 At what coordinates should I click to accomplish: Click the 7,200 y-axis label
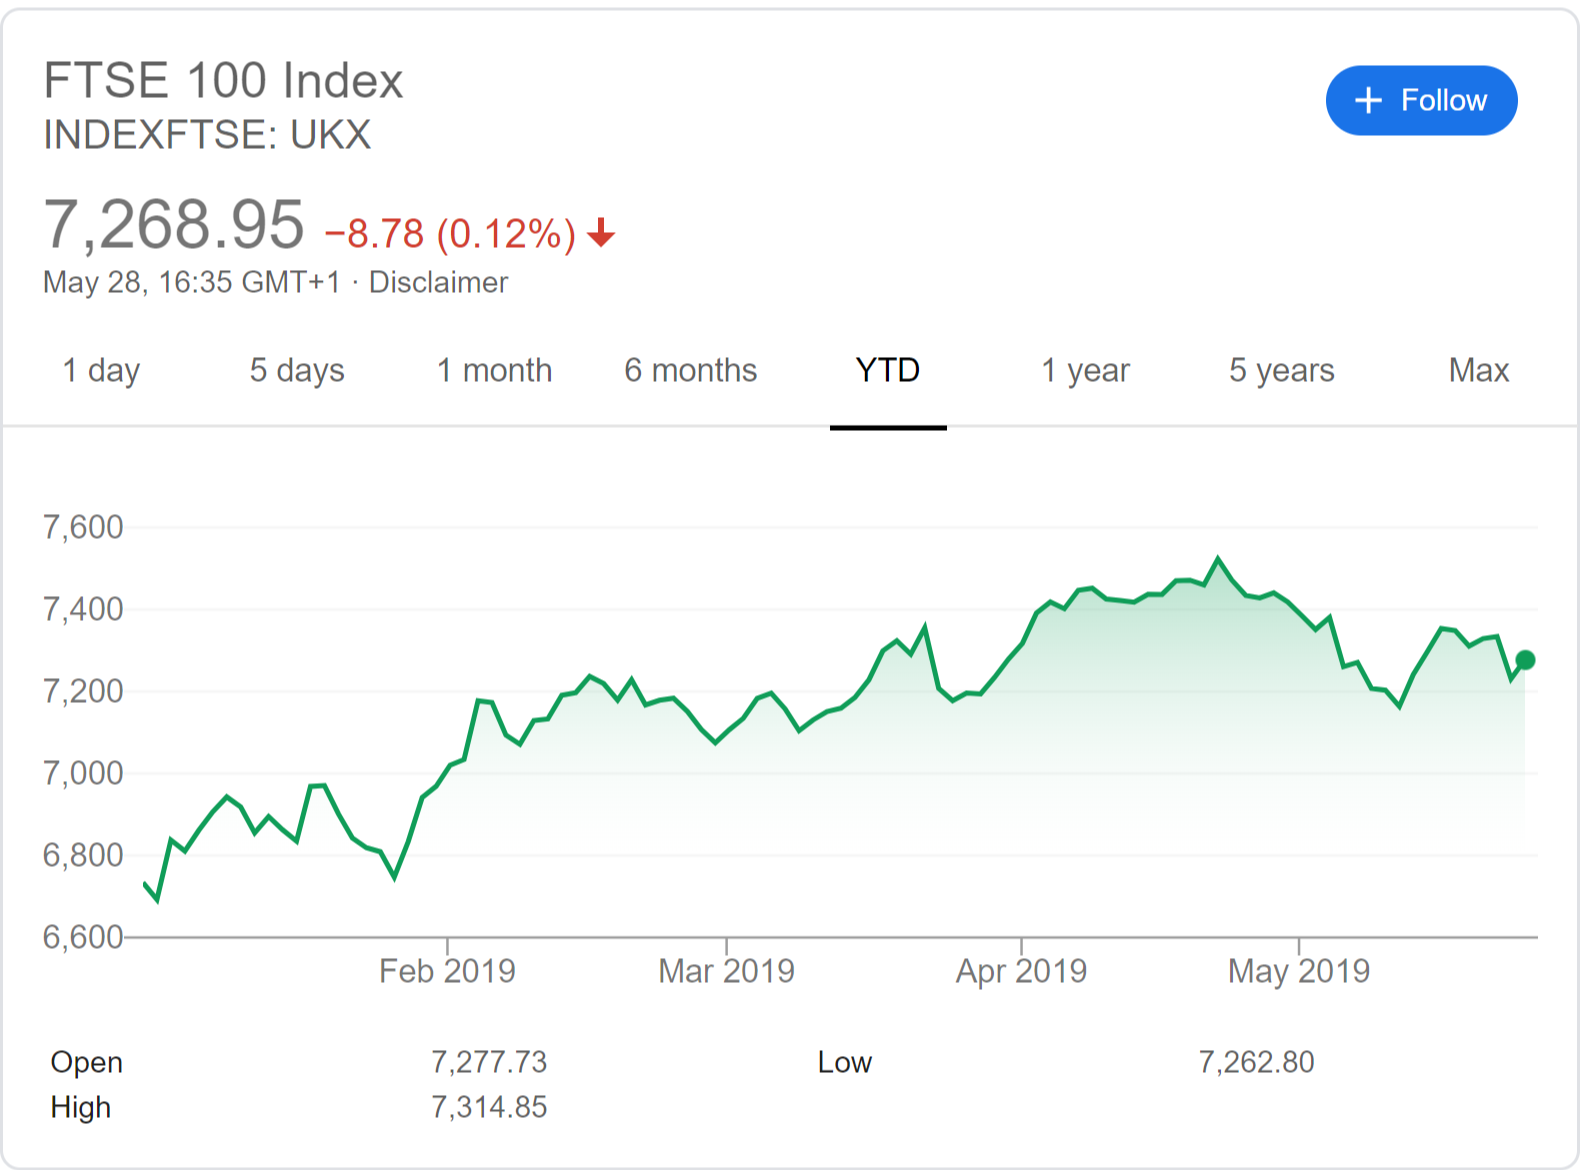[x=83, y=691]
